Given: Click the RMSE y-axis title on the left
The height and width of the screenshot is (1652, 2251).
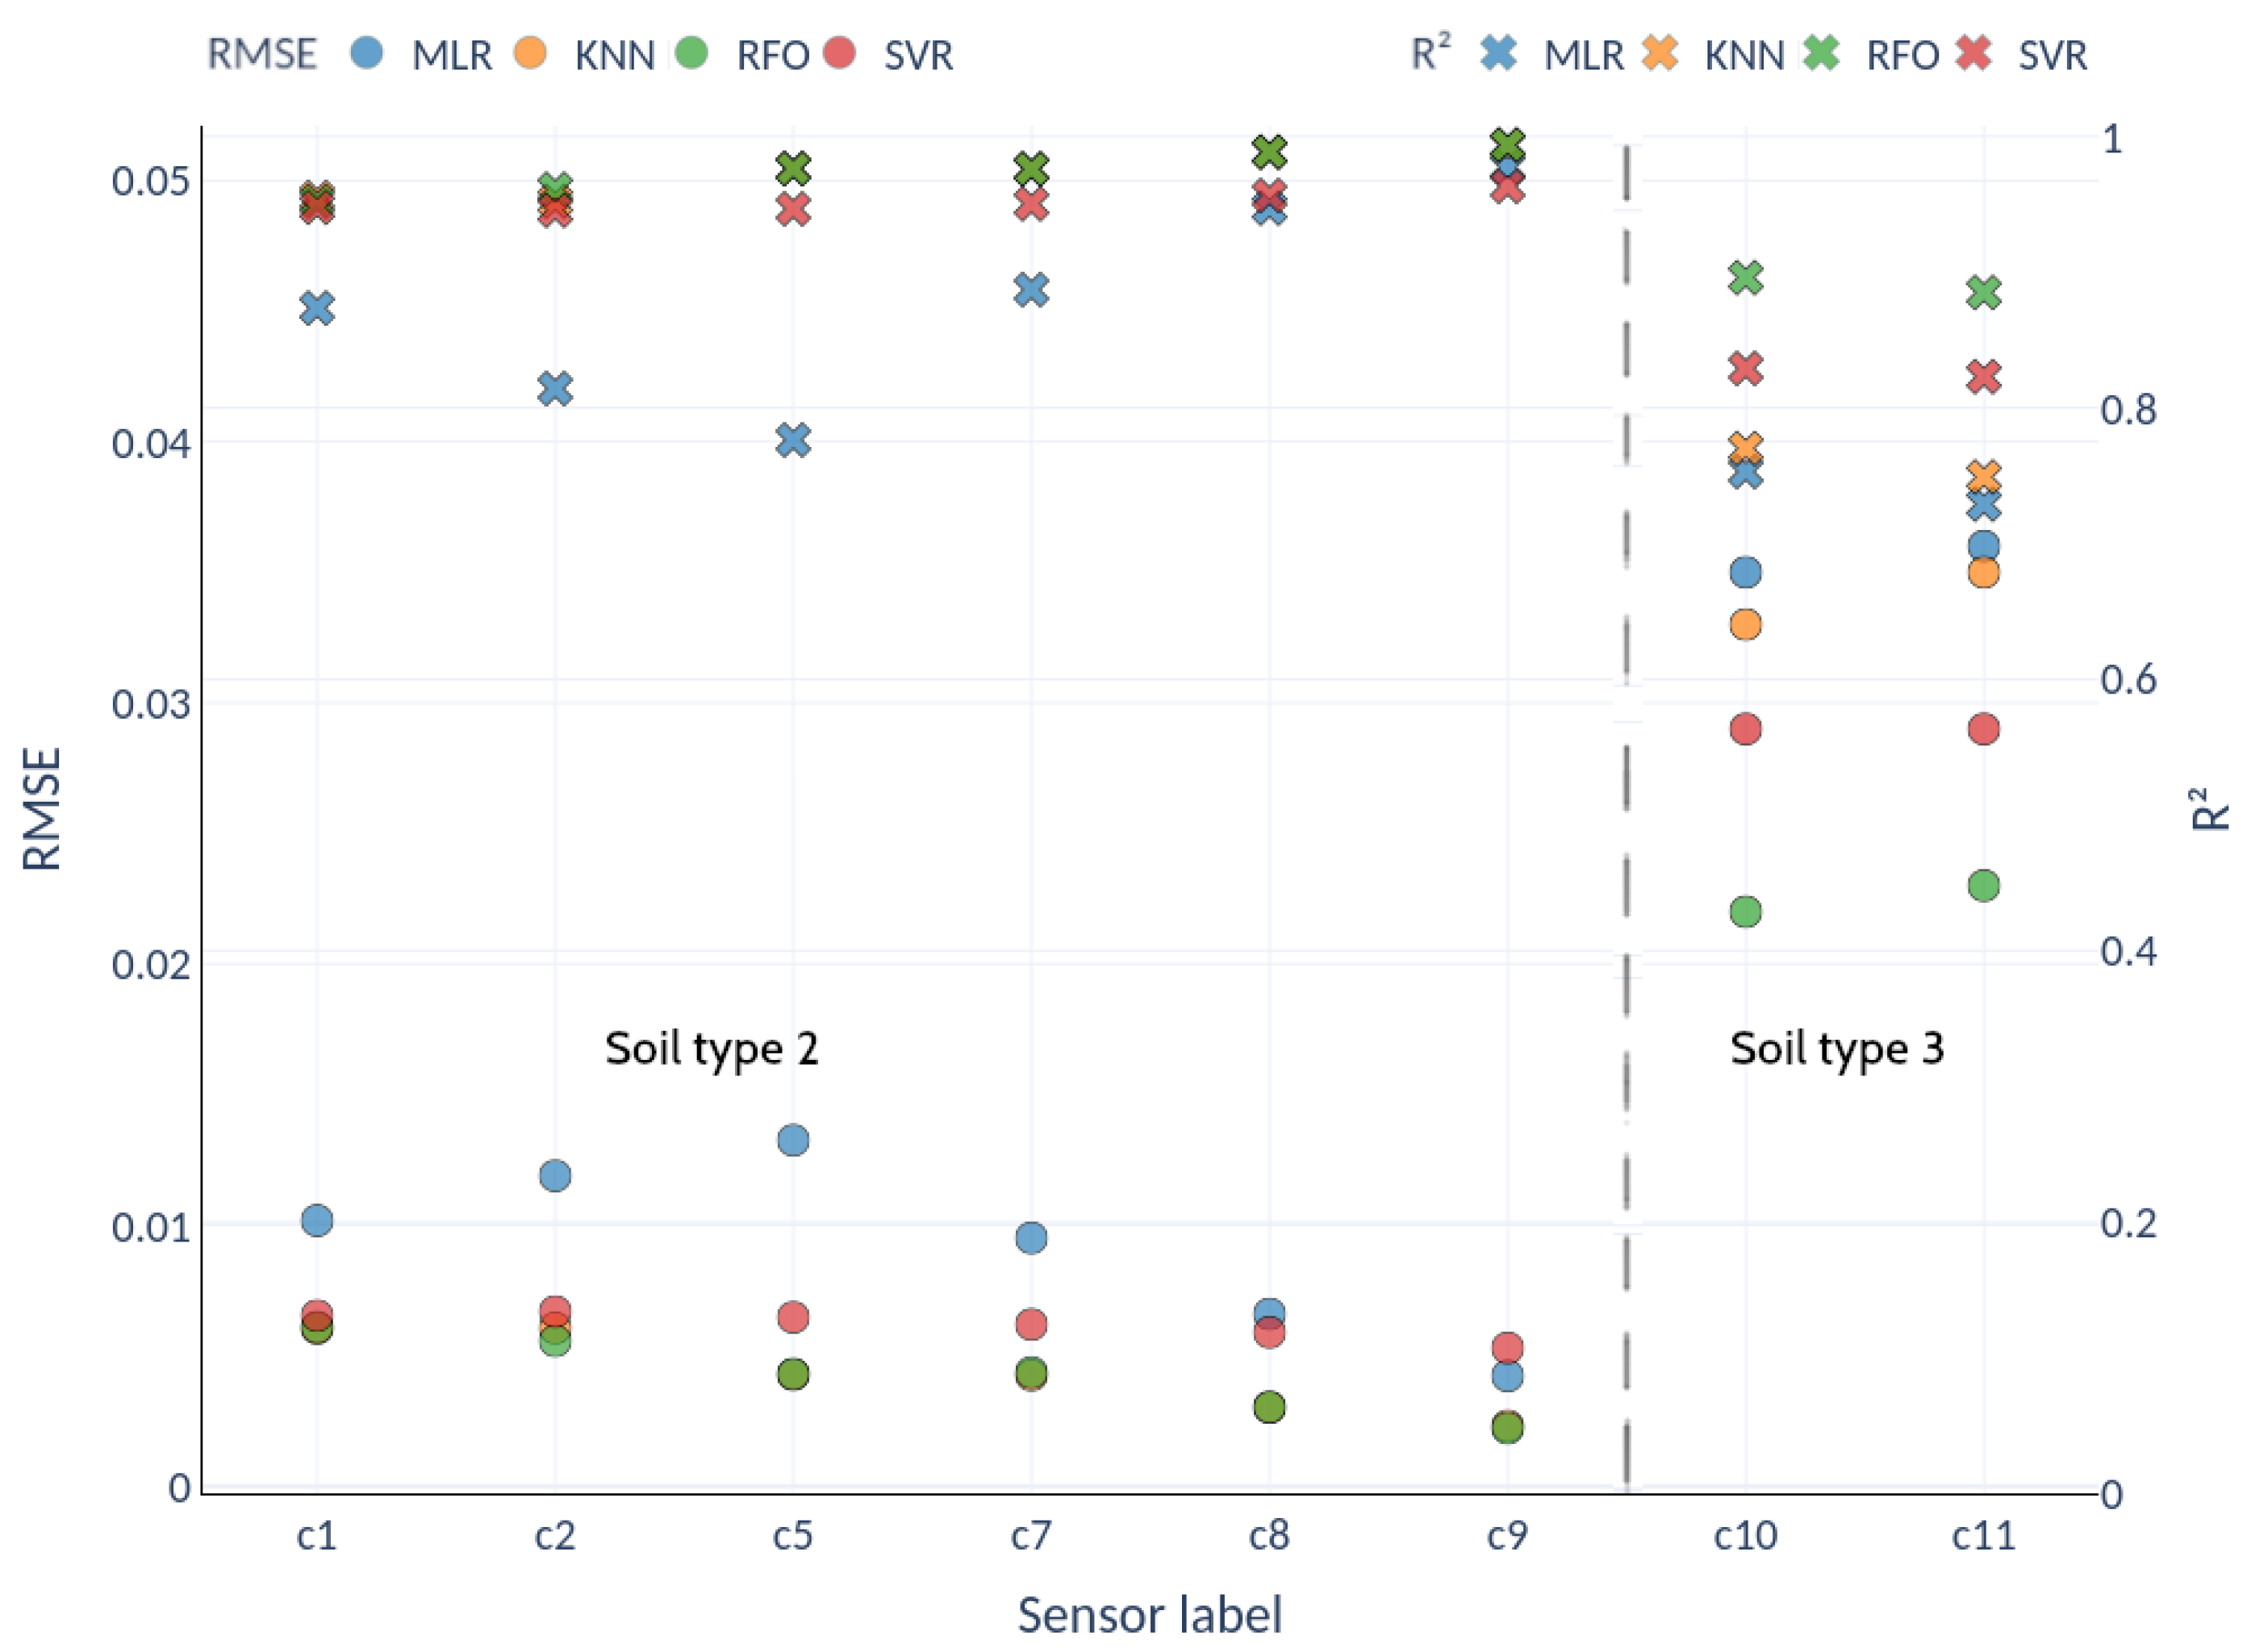Looking at the screenshot, I should click(x=42, y=808).
